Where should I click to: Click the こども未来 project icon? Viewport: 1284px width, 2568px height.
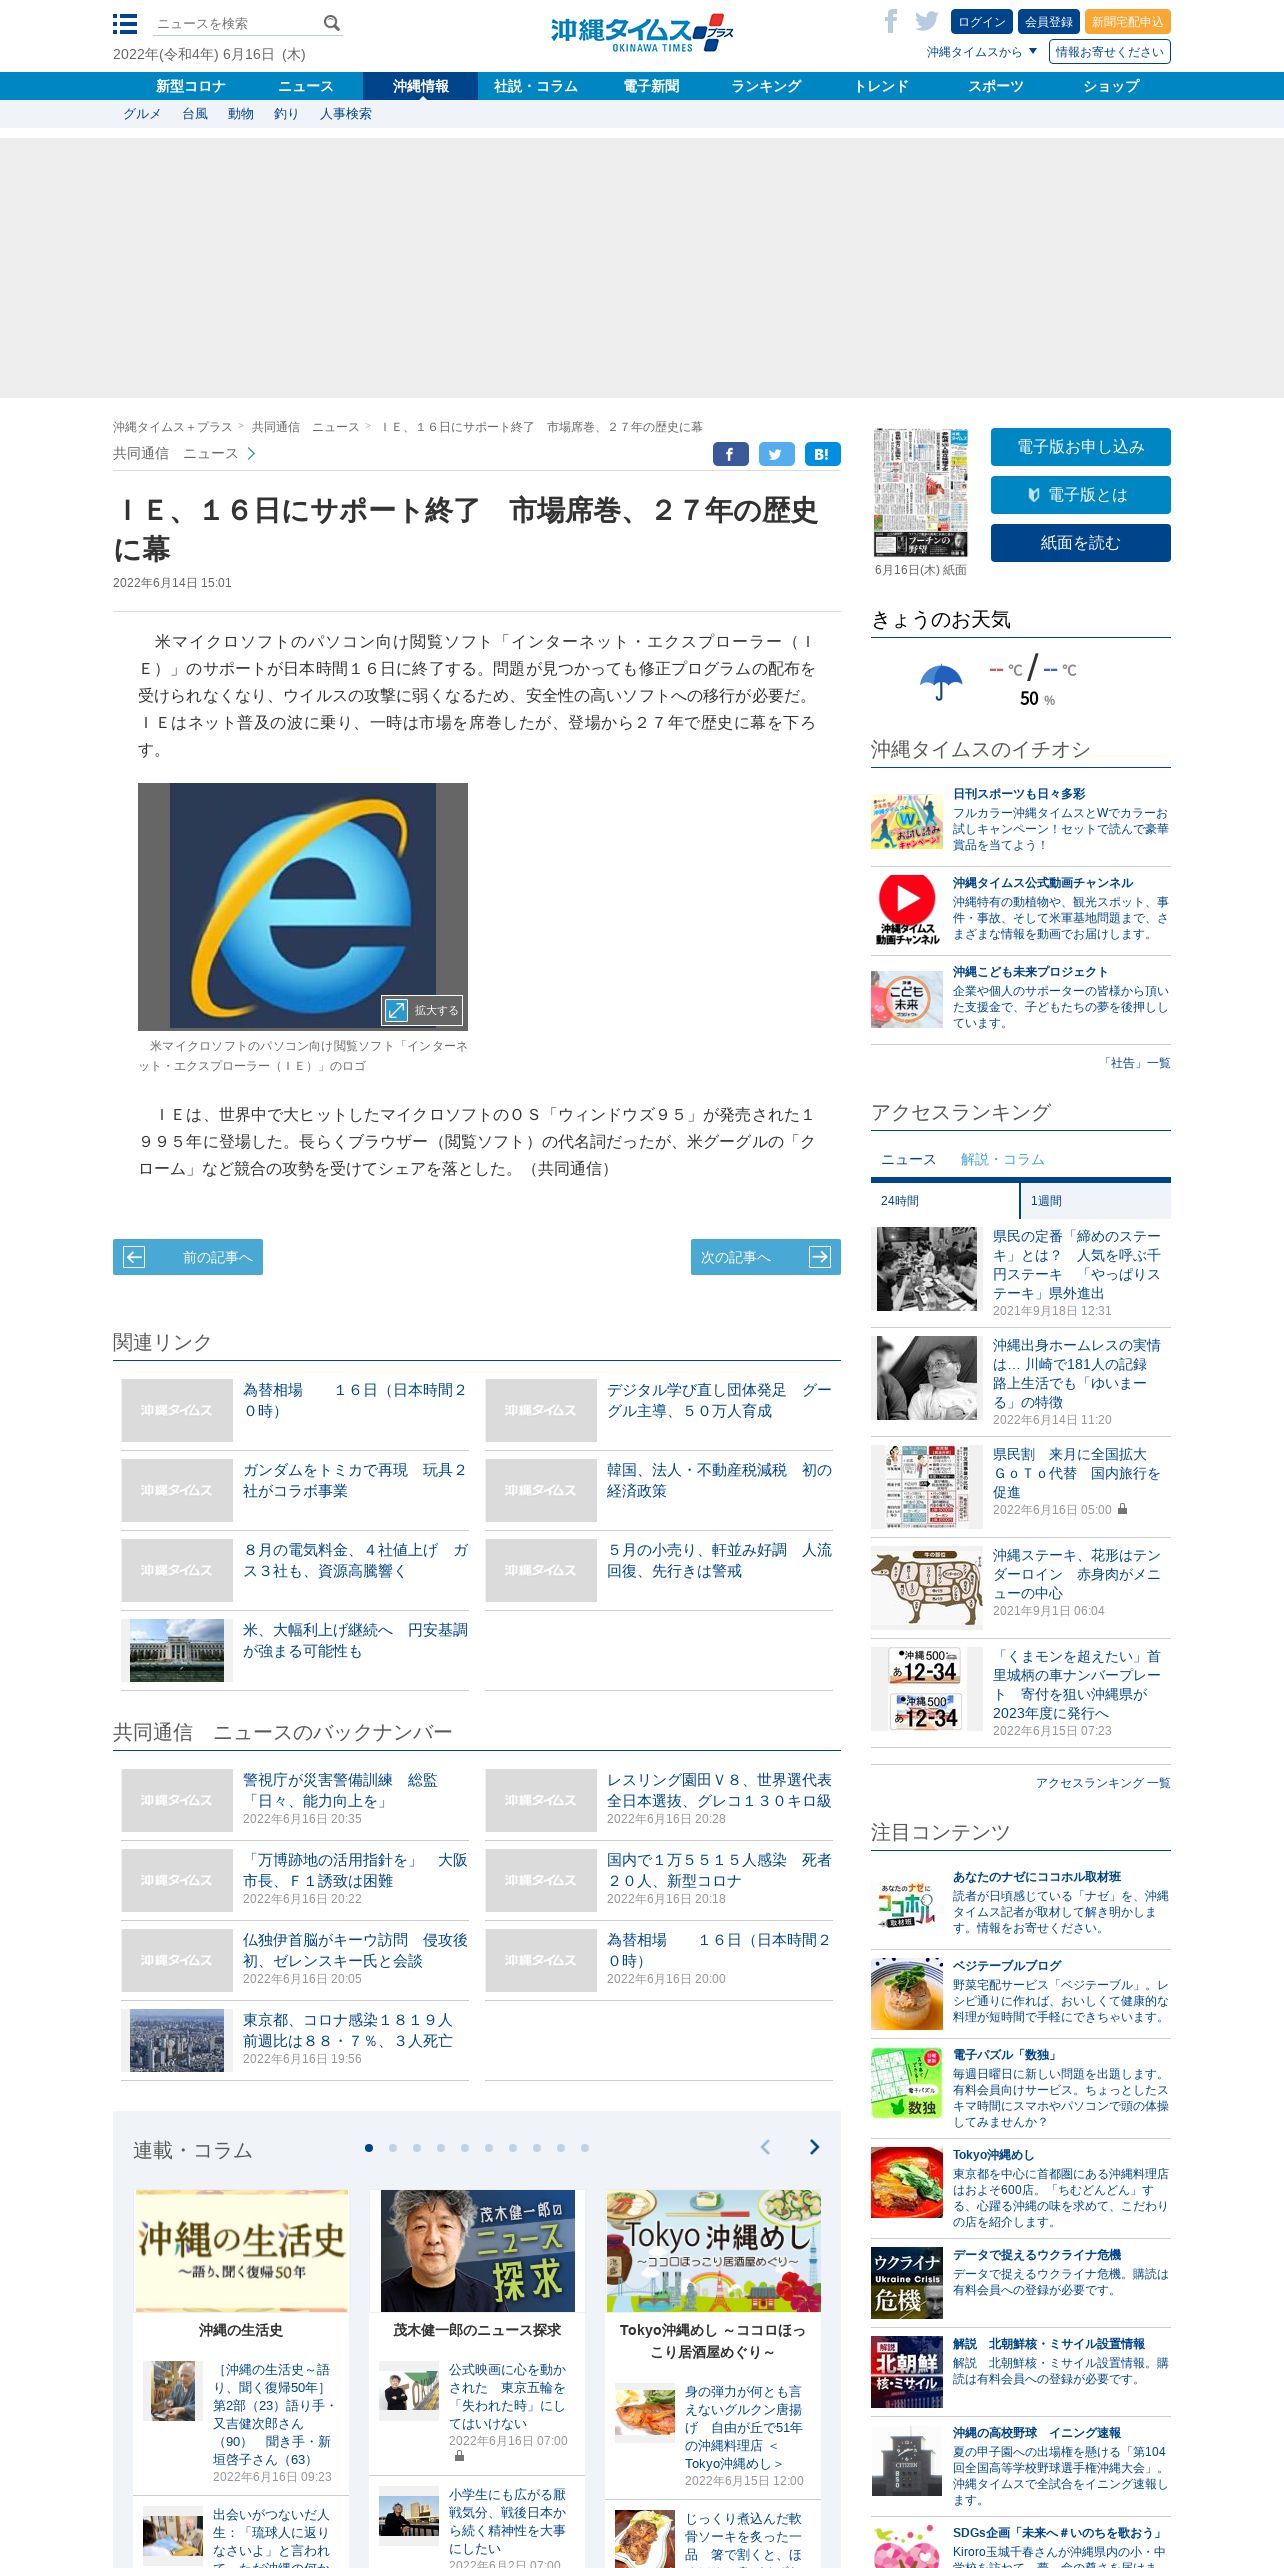pos(907,999)
